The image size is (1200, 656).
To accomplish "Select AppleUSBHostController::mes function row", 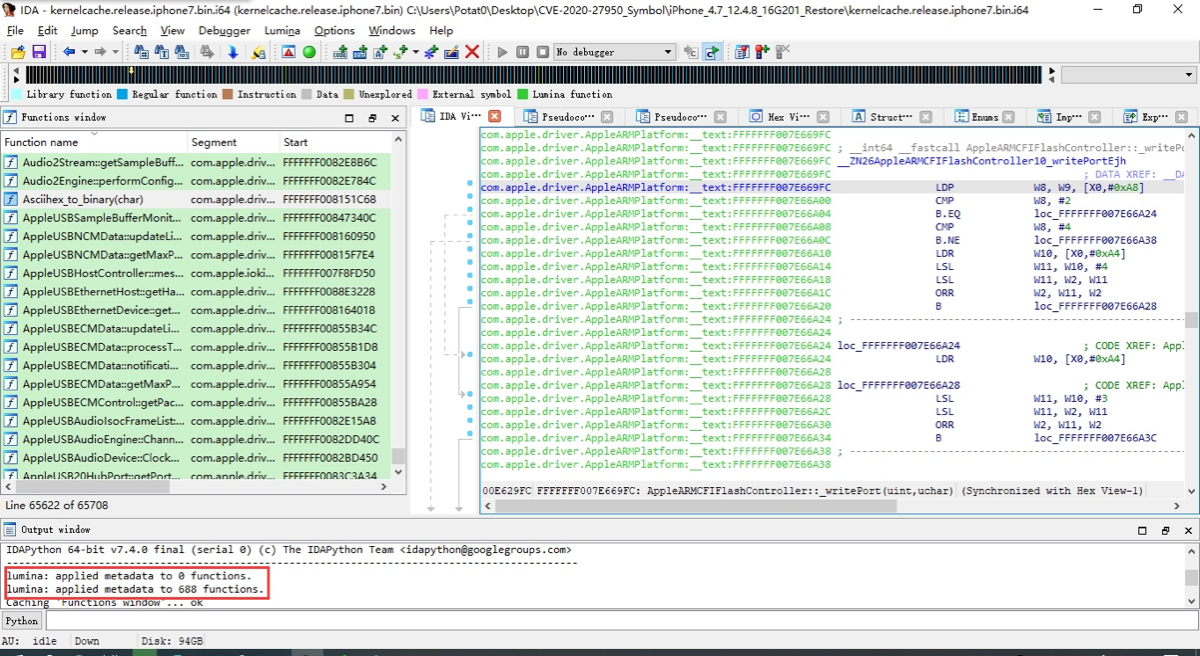I will (196, 273).
